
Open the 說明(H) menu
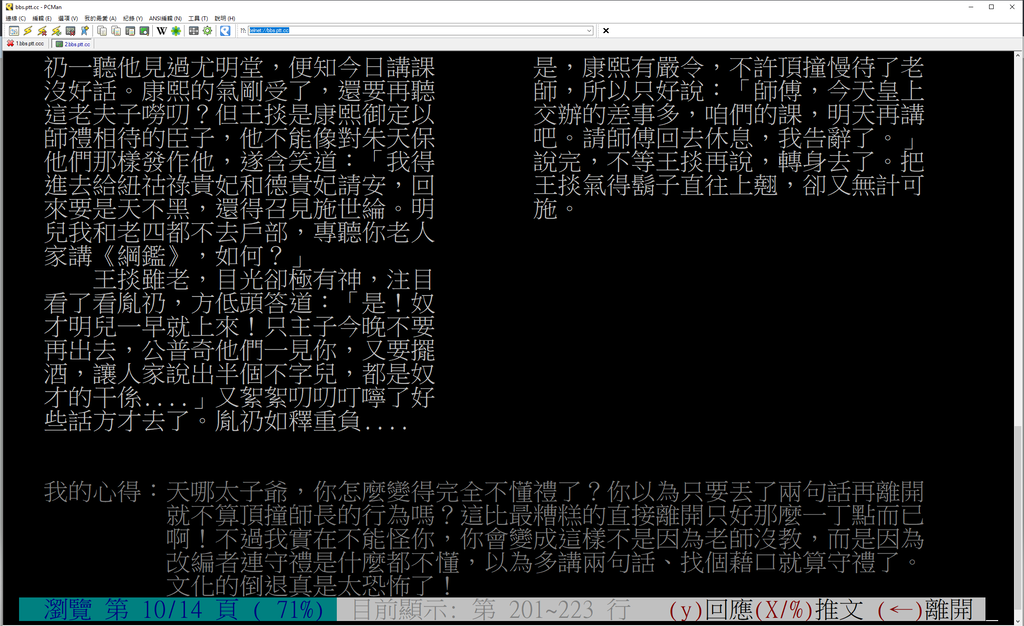[225, 18]
